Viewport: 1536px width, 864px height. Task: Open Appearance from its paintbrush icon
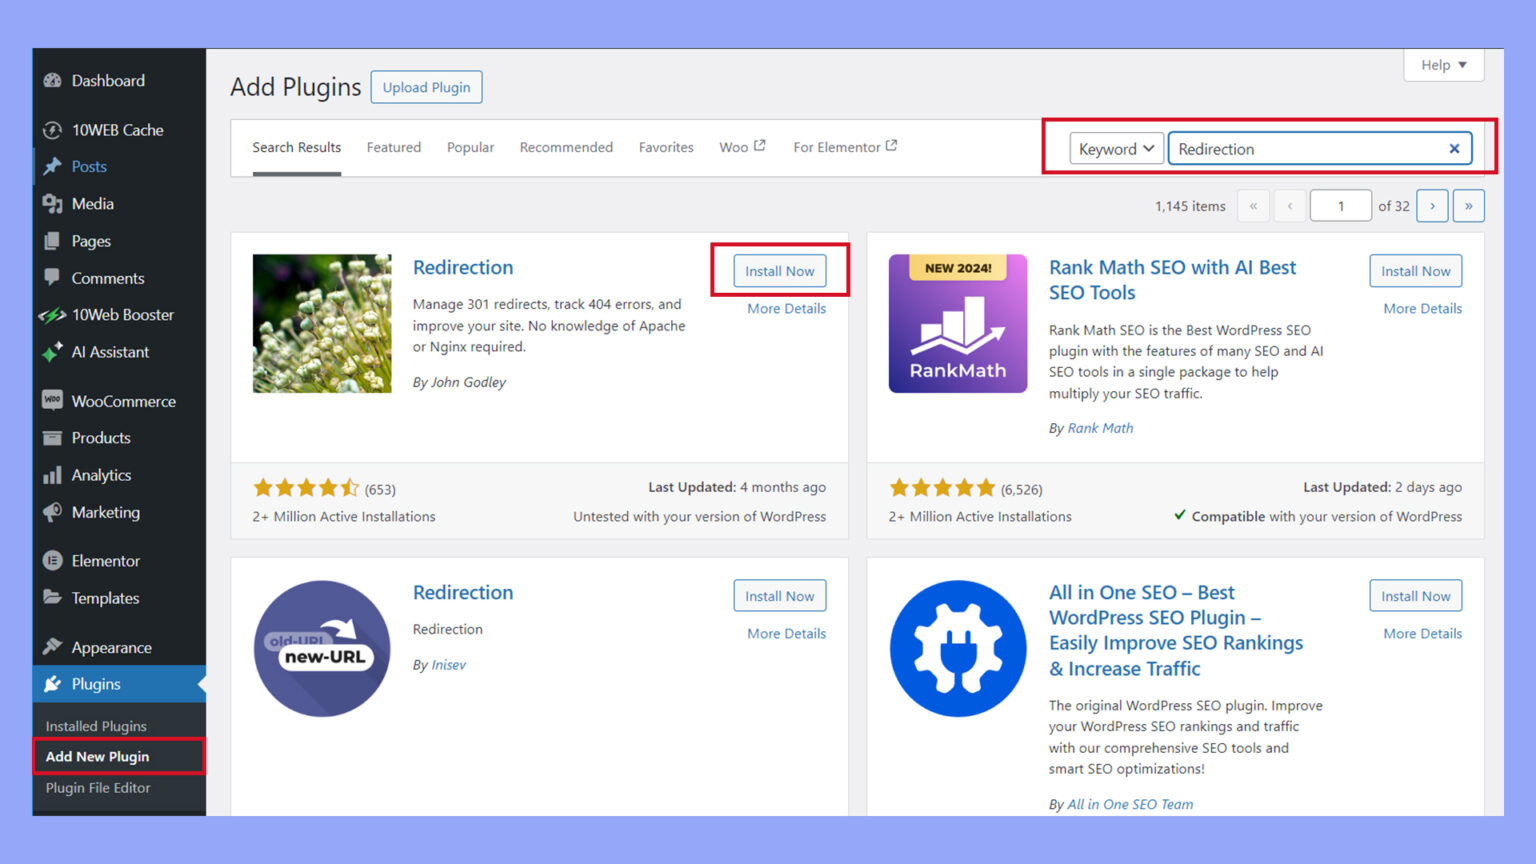(54, 647)
